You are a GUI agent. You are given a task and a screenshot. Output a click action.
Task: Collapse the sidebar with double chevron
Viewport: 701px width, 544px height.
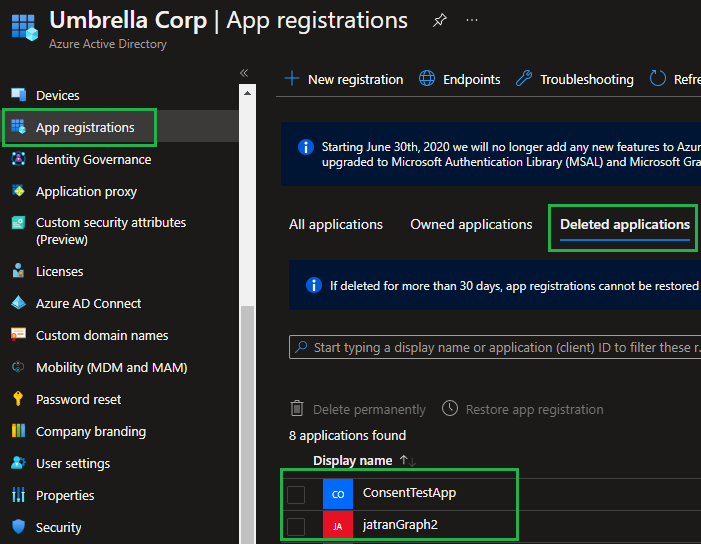(244, 73)
